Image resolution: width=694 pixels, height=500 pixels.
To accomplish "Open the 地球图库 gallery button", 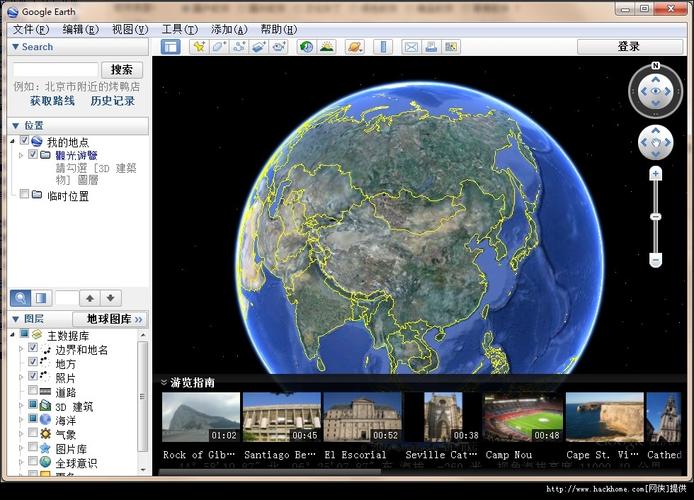I will click(110, 319).
